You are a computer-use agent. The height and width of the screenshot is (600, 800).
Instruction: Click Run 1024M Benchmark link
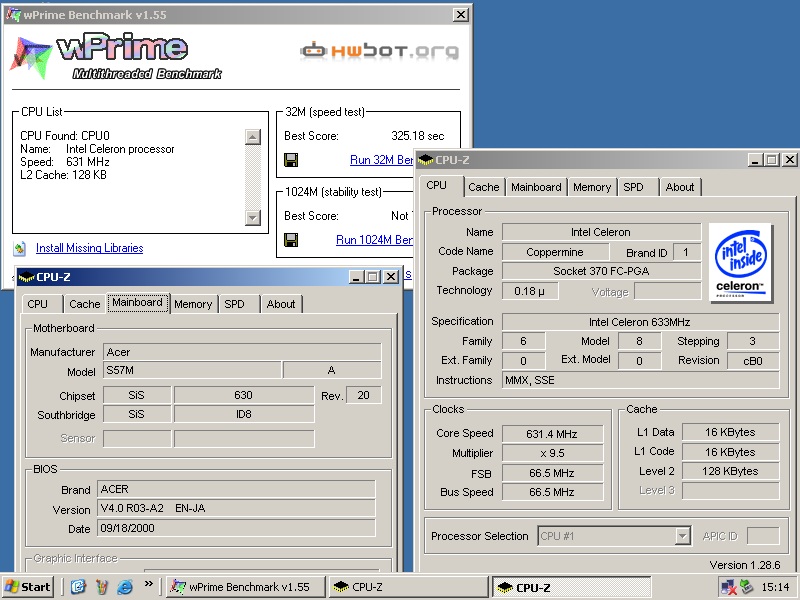pyautogui.click(x=374, y=240)
